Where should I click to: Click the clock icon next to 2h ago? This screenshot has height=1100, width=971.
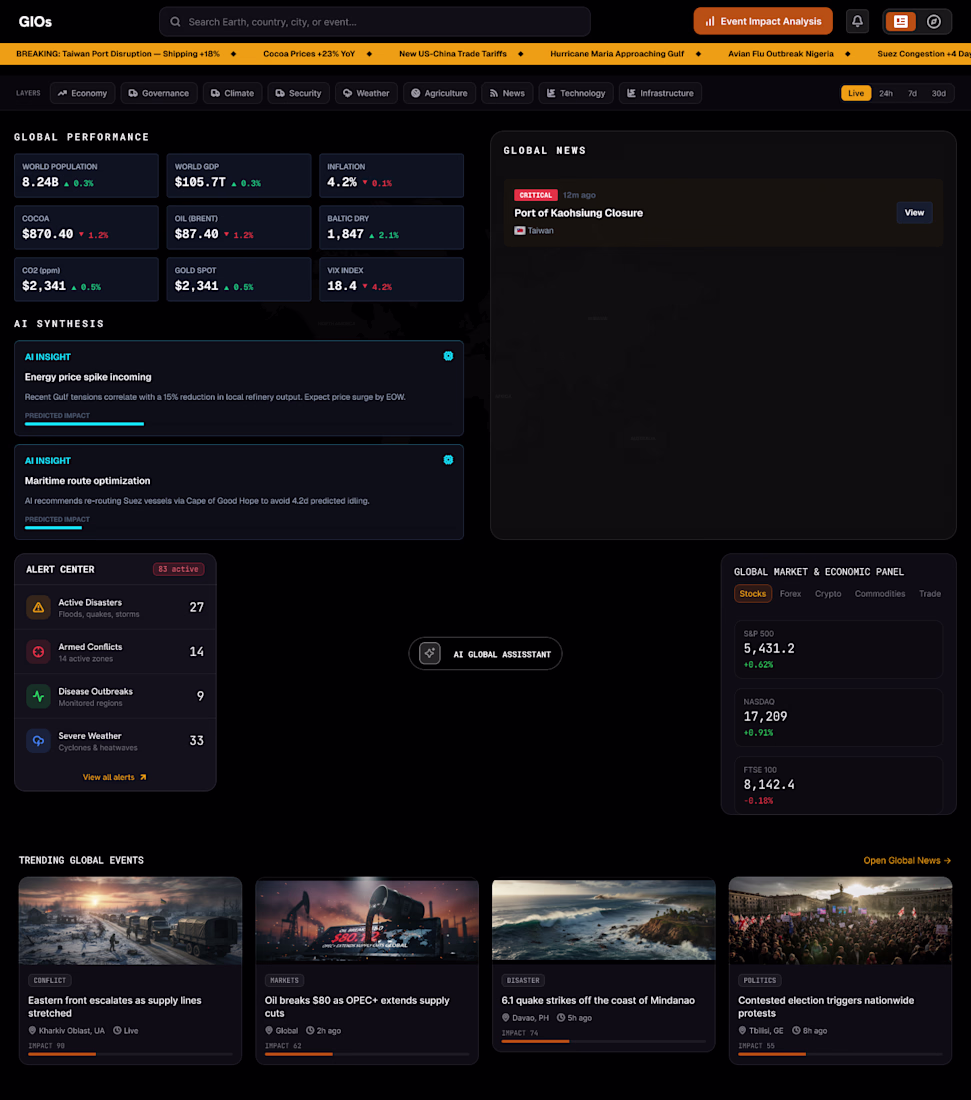[x=310, y=1031]
